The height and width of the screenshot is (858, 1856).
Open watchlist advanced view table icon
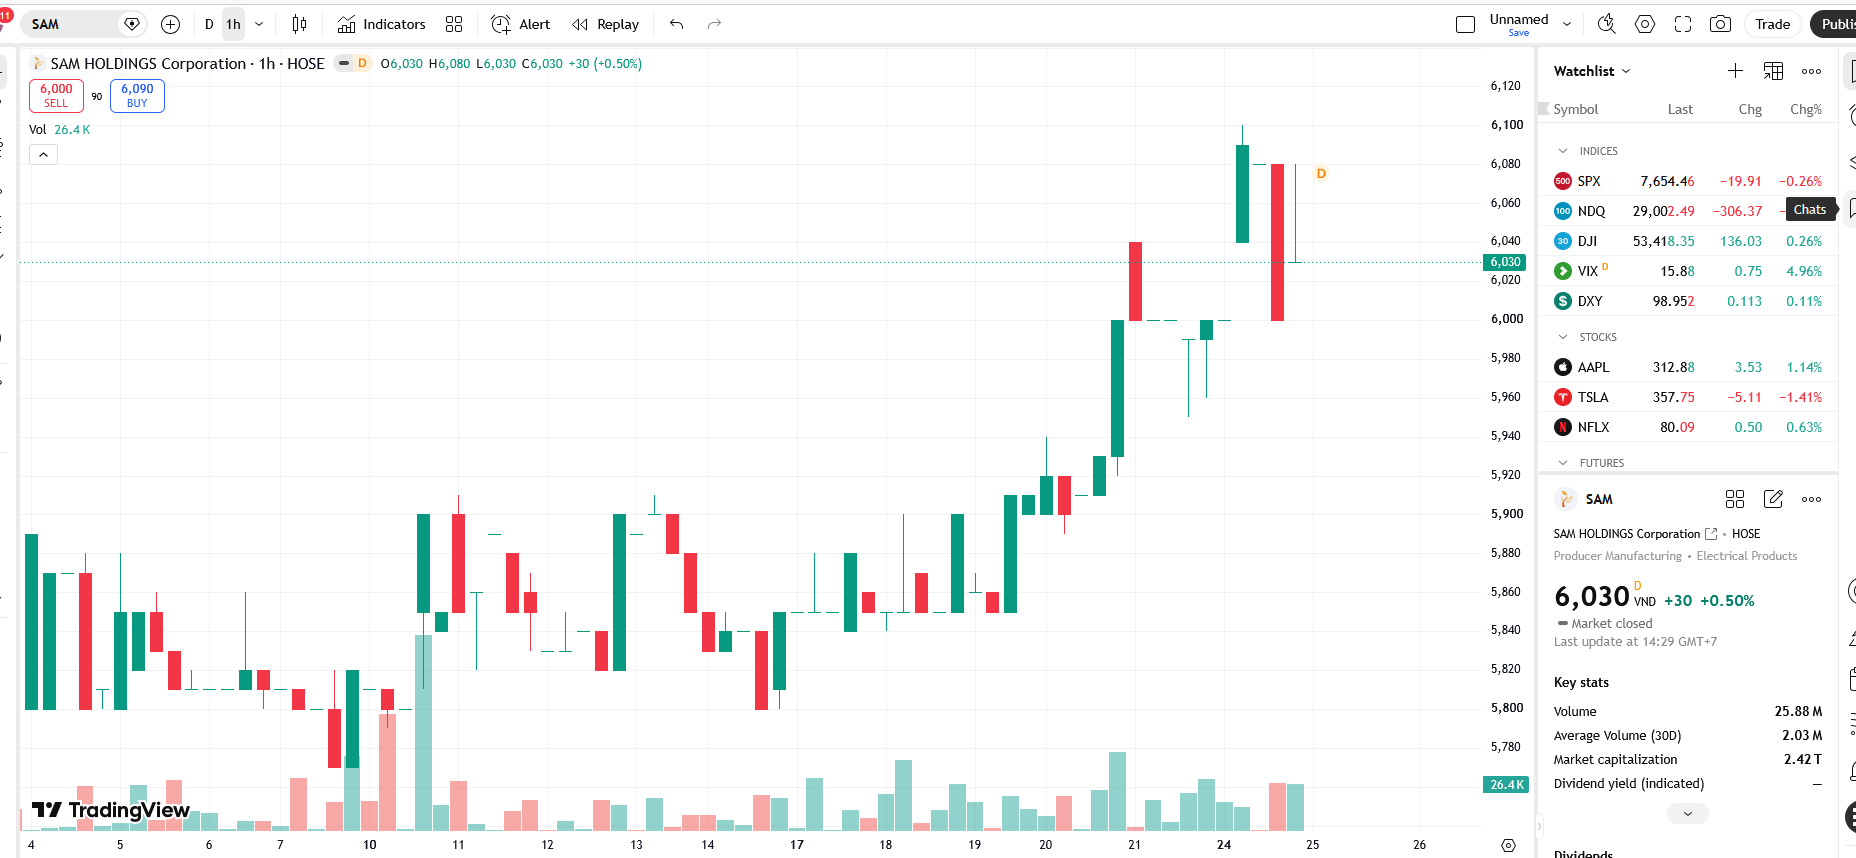click(1773, 71)
